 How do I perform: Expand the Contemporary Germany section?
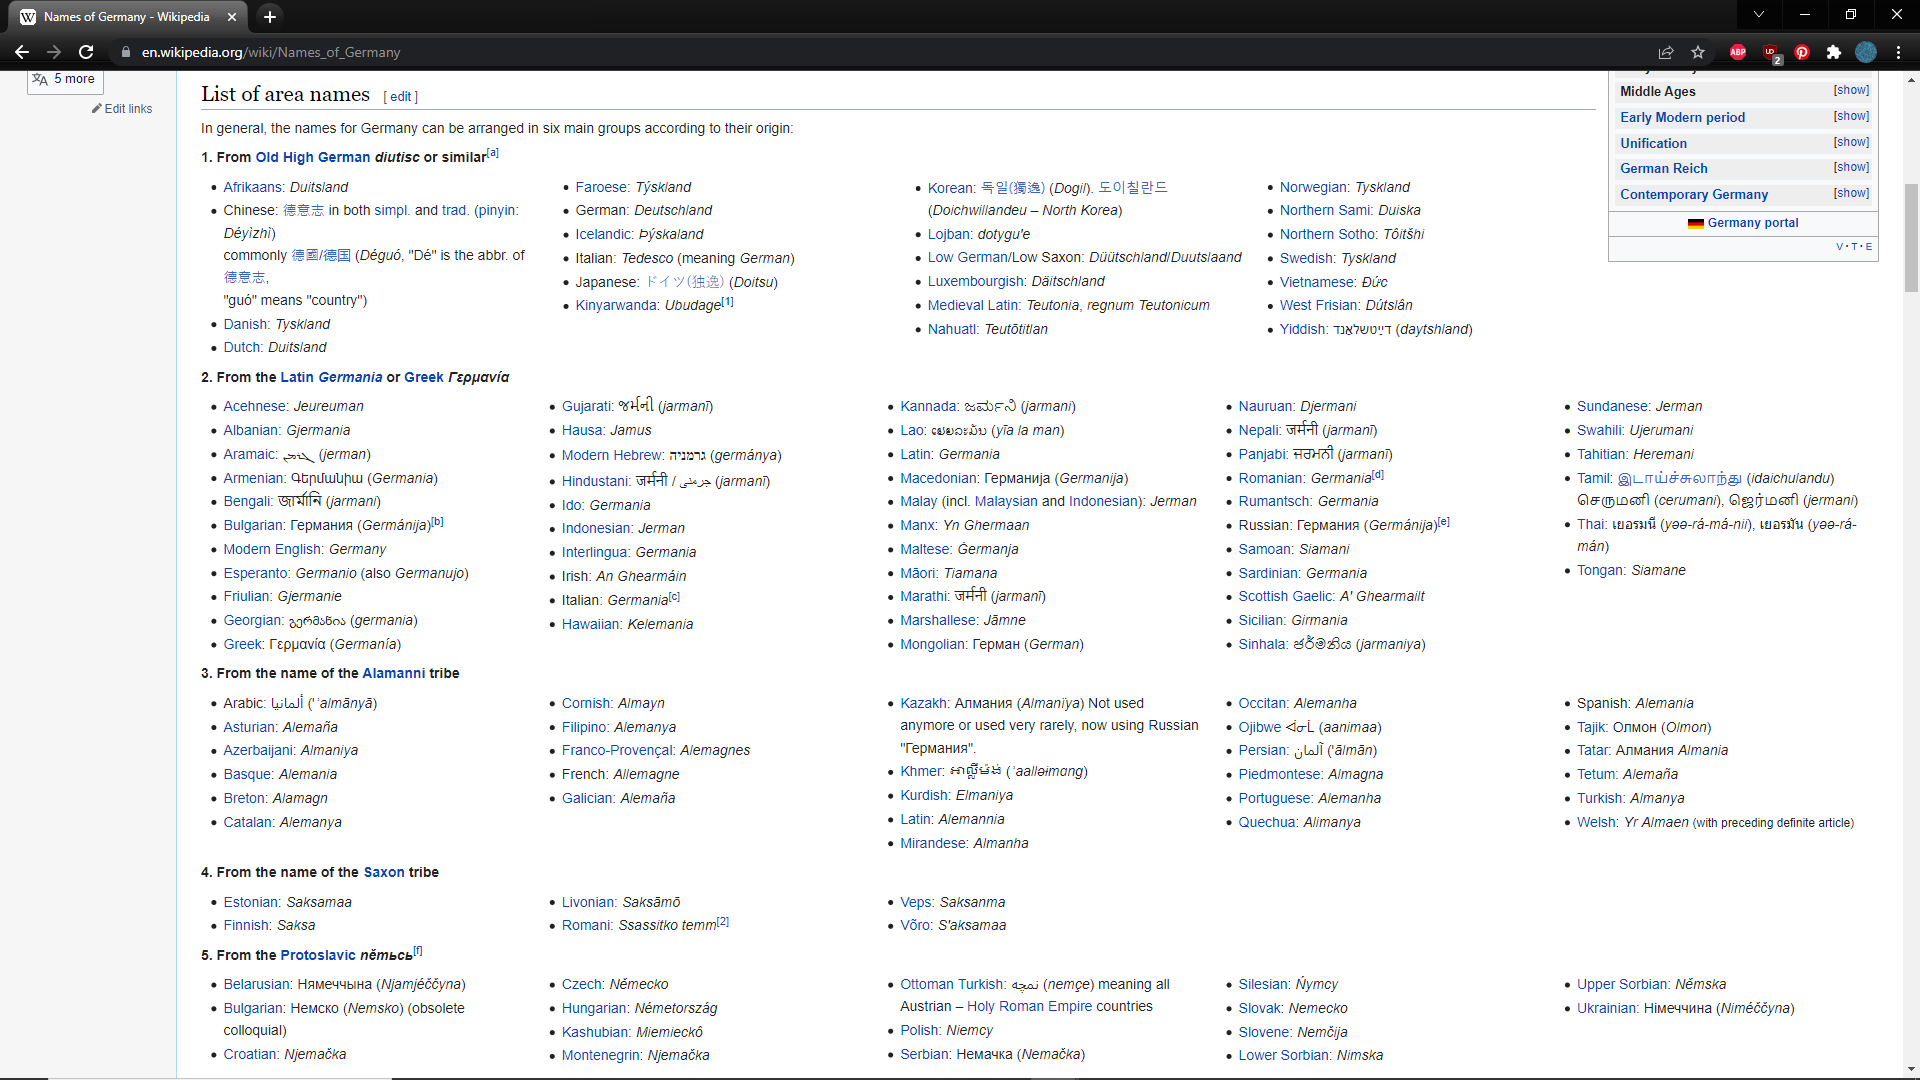[1851, 193]
